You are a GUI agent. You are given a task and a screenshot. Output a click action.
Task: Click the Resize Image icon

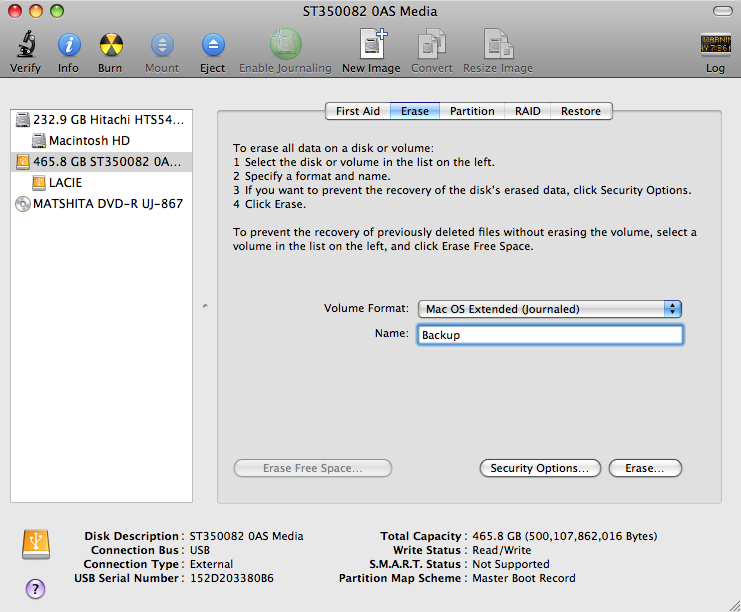tap(498, 44)
